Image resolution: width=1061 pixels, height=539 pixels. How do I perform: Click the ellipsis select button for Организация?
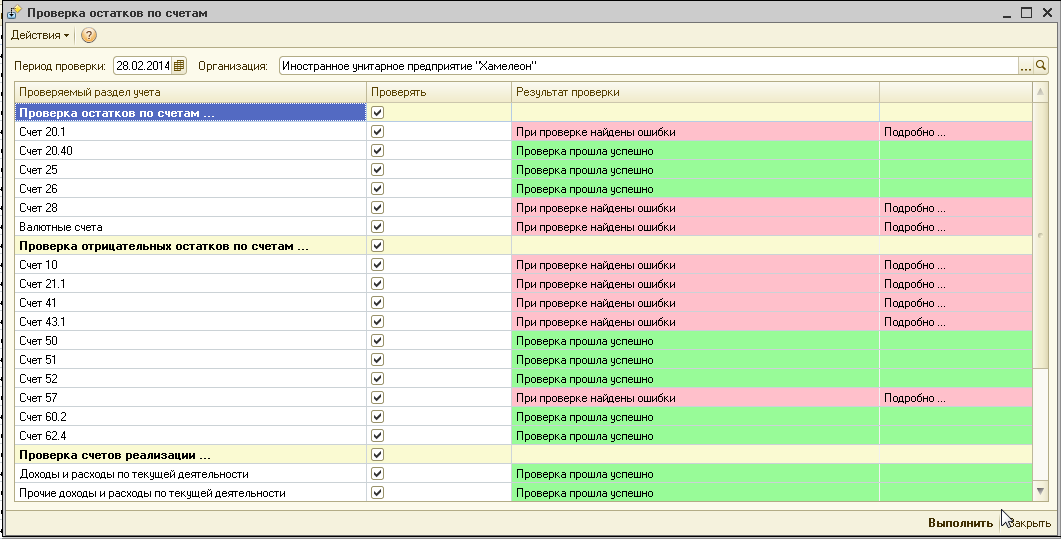click(x=1025, y=66)
